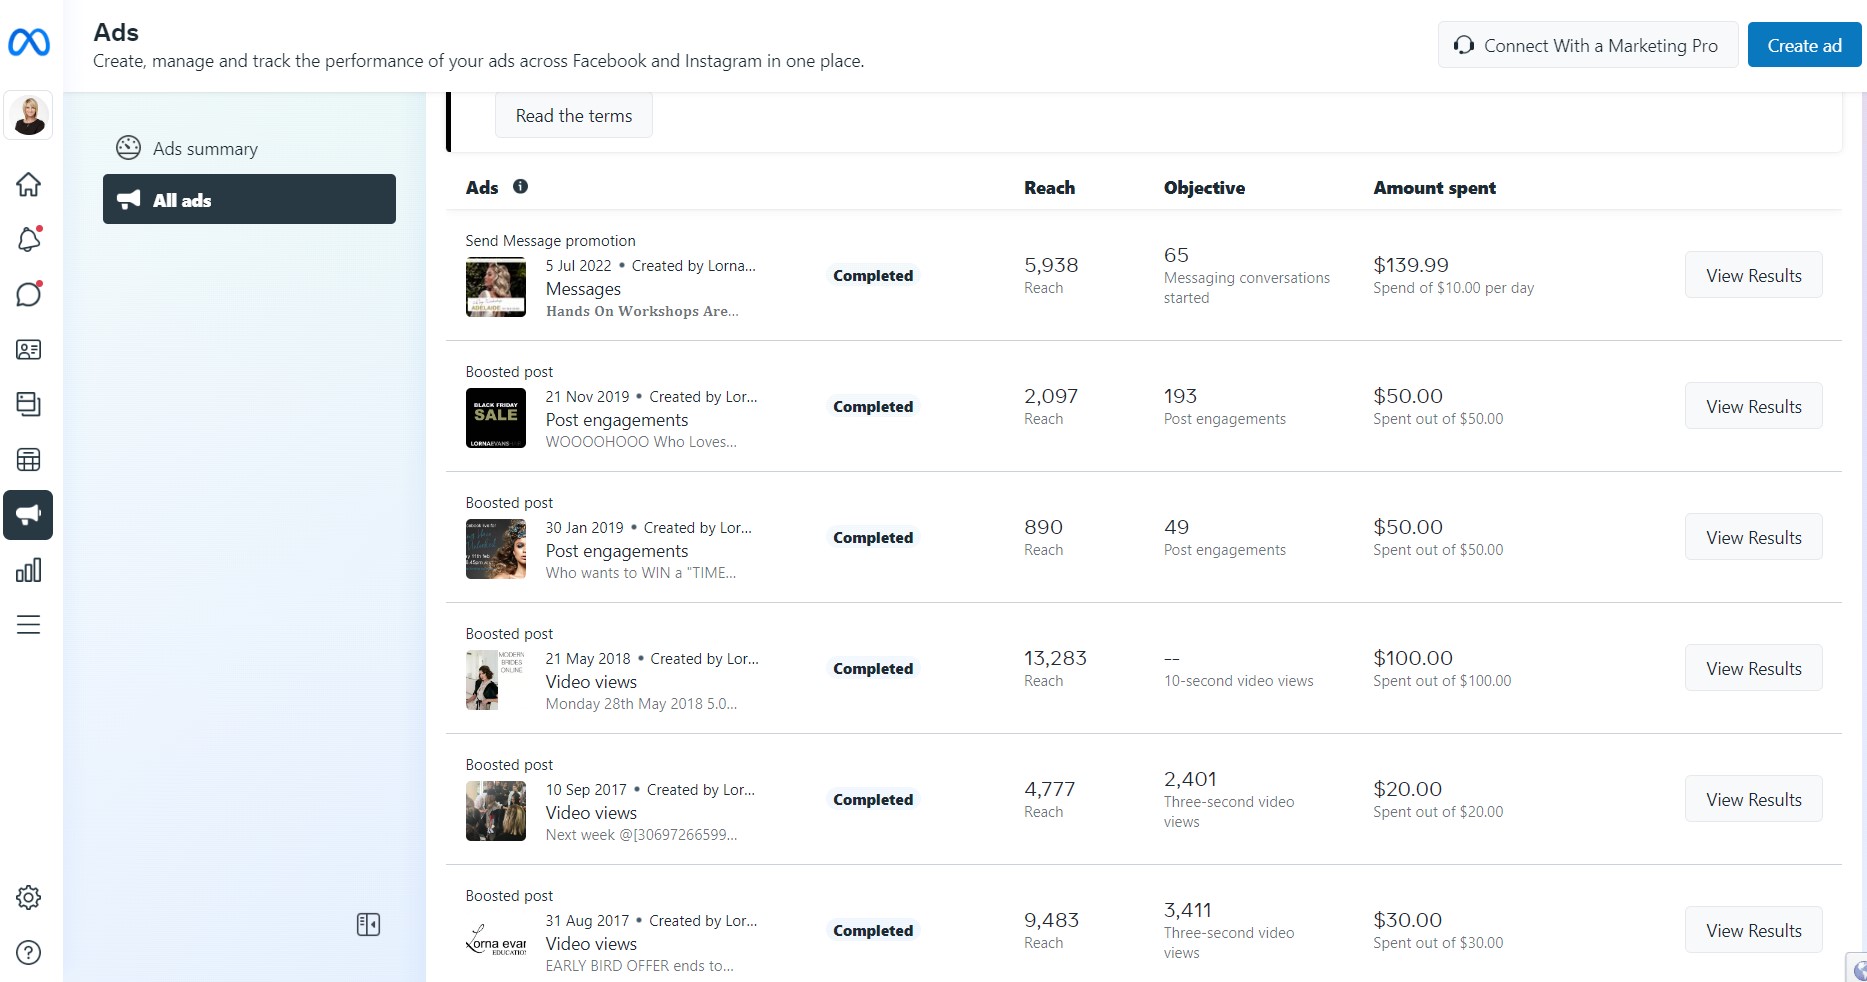Open the Inbox chat bubble icon
Image resolution: width=1867 pixels, height=982 pixels.
(x=29, y=295)
